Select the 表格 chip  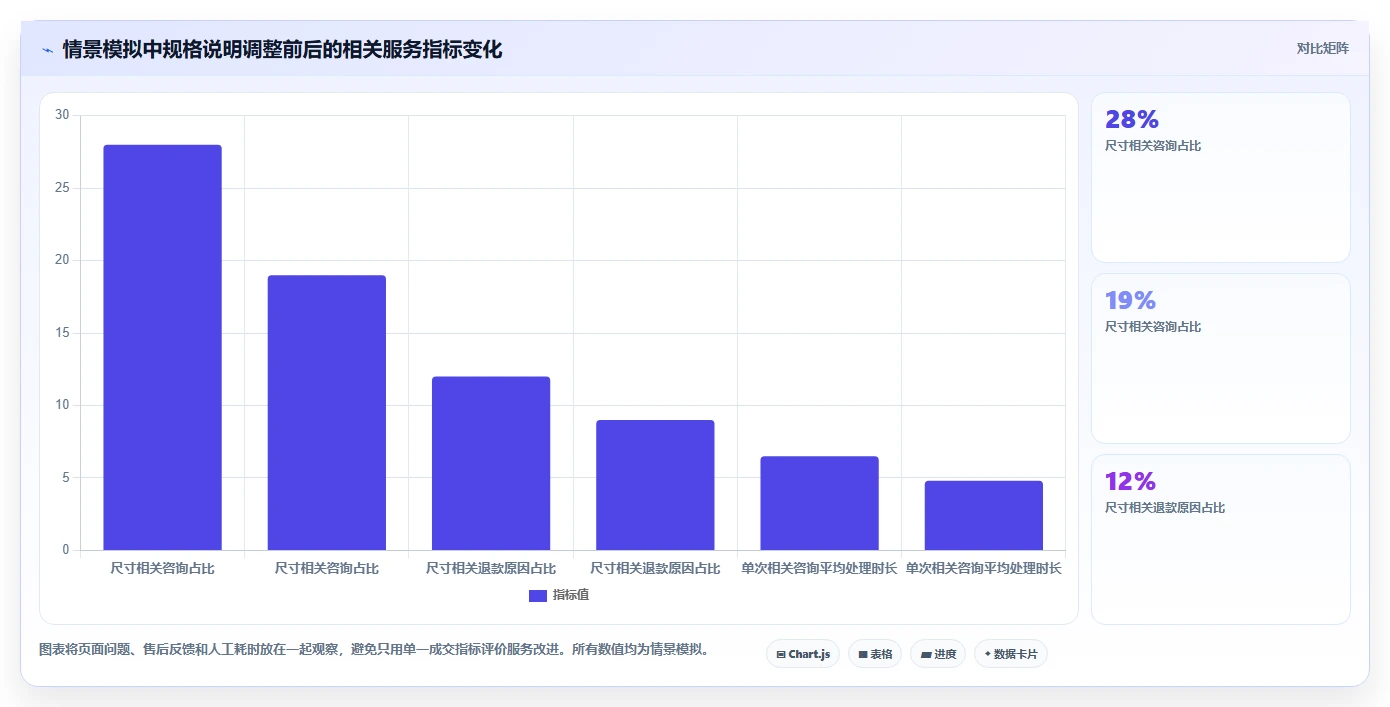click(x=875, y=654)
